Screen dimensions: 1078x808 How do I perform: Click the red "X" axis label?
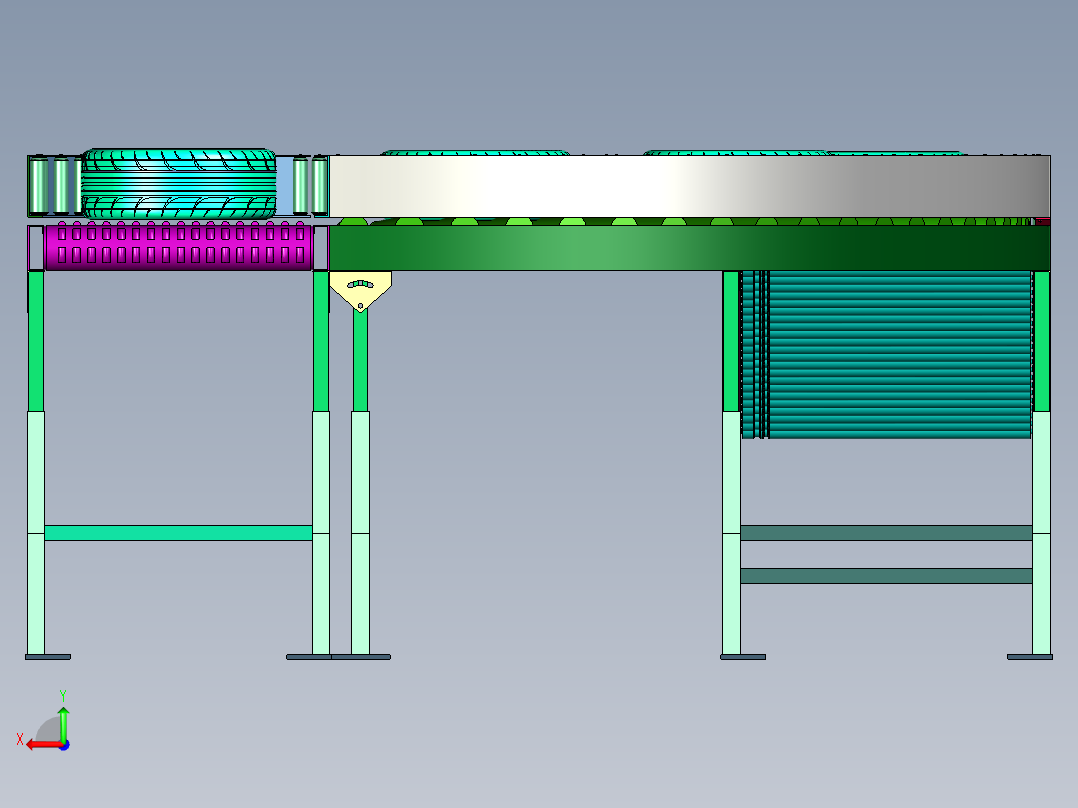tap(20, 739)
